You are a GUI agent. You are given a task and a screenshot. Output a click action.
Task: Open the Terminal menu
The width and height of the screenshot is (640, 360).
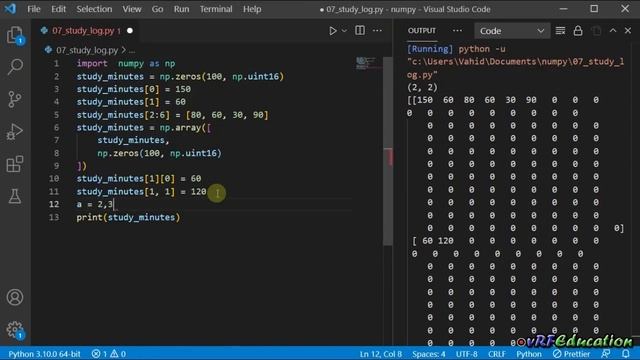click(216, 9)
